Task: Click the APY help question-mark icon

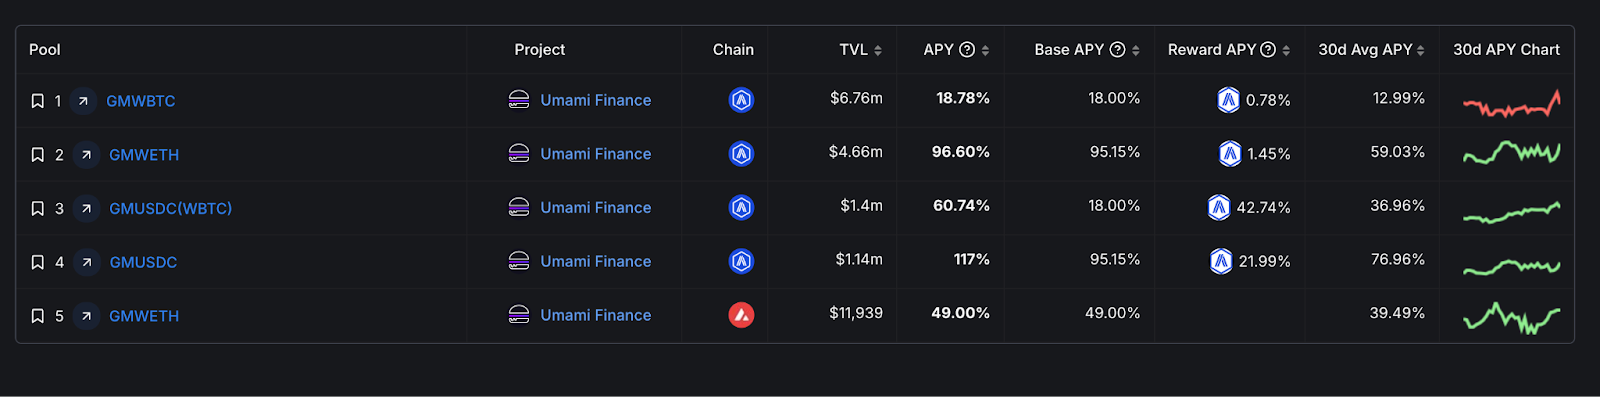Action: click(x=967, y=49)
